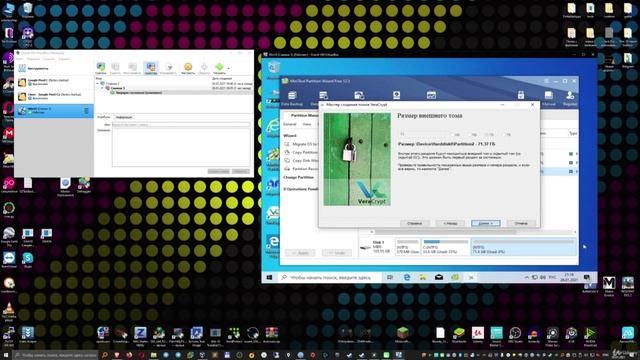640x360 pixels.
Task: Click Task View on the guest taskbar
Action: 390,278
